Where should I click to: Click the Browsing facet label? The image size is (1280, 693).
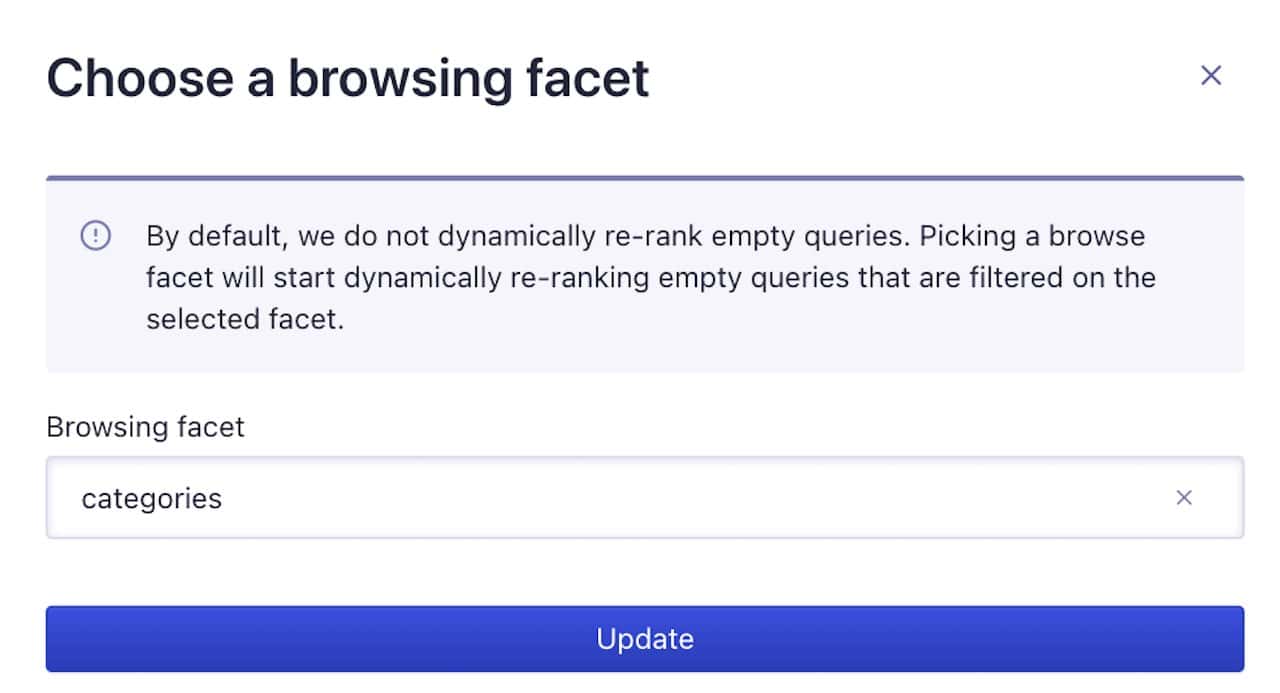point(145,427)
